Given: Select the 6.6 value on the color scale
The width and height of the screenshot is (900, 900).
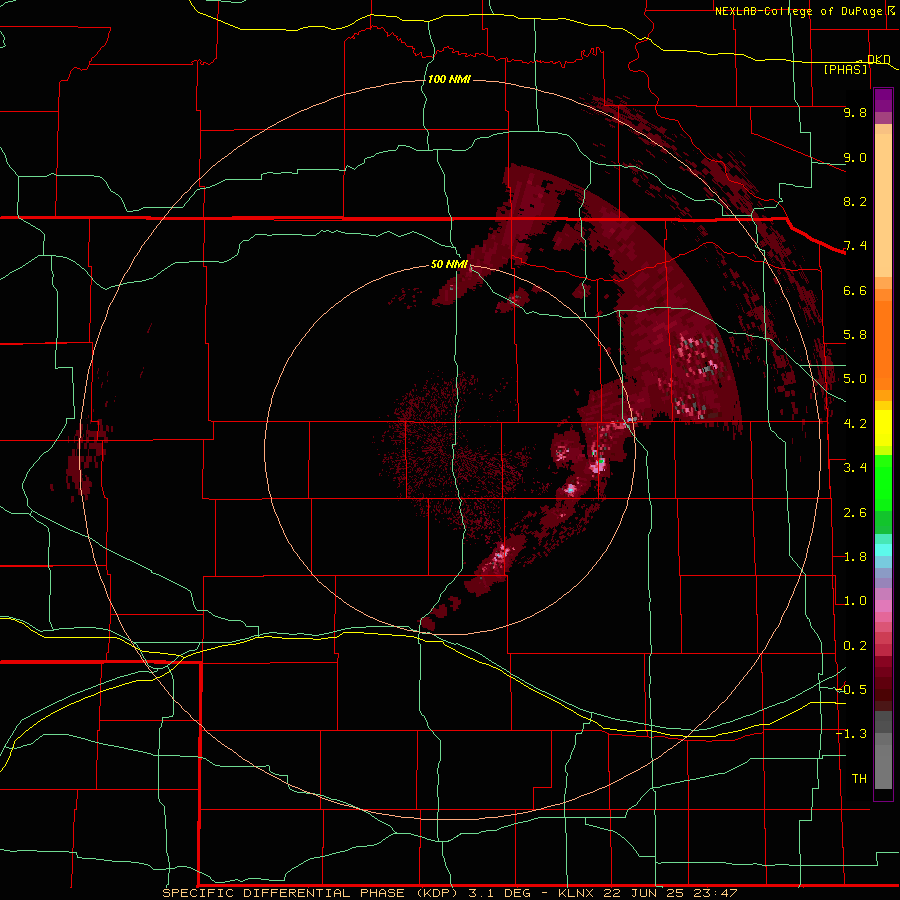Looking at the screenshot, I should (x=855, y=290).
